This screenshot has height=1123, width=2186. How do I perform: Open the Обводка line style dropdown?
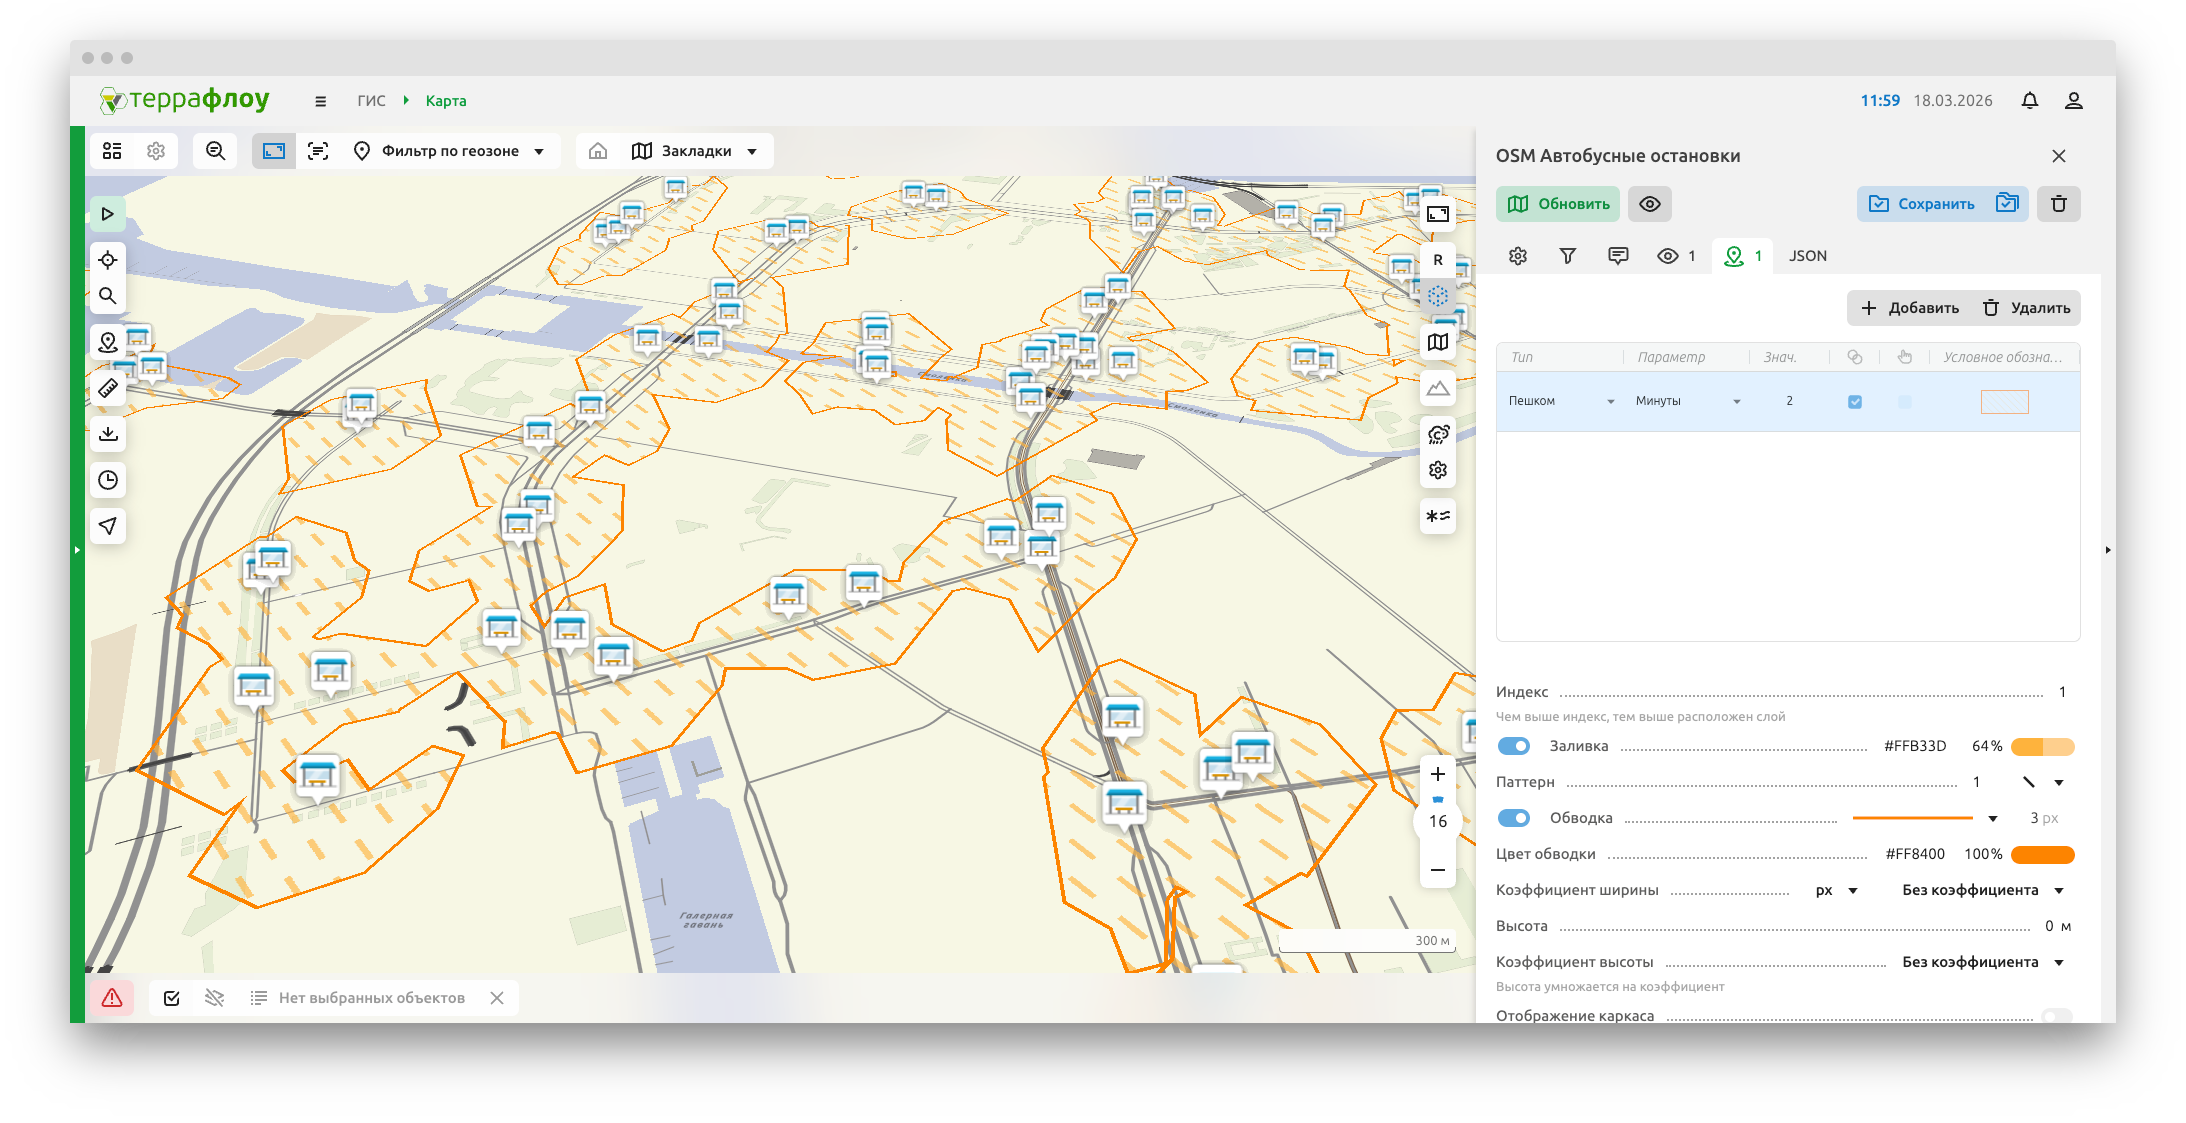click(1993, 819)
